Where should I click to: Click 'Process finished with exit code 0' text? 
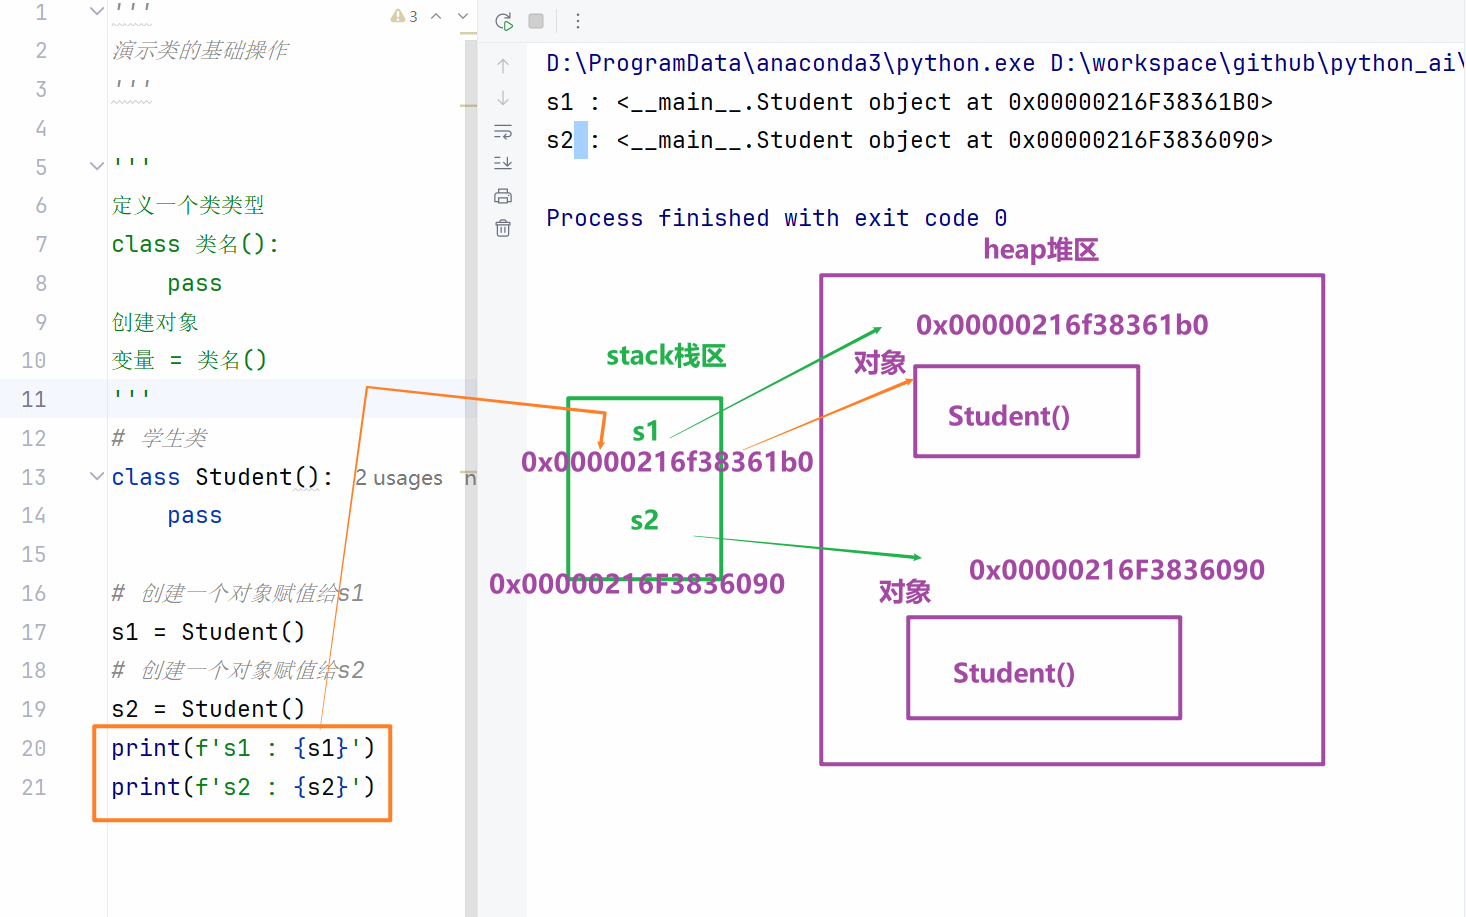(x=777, y=218)
